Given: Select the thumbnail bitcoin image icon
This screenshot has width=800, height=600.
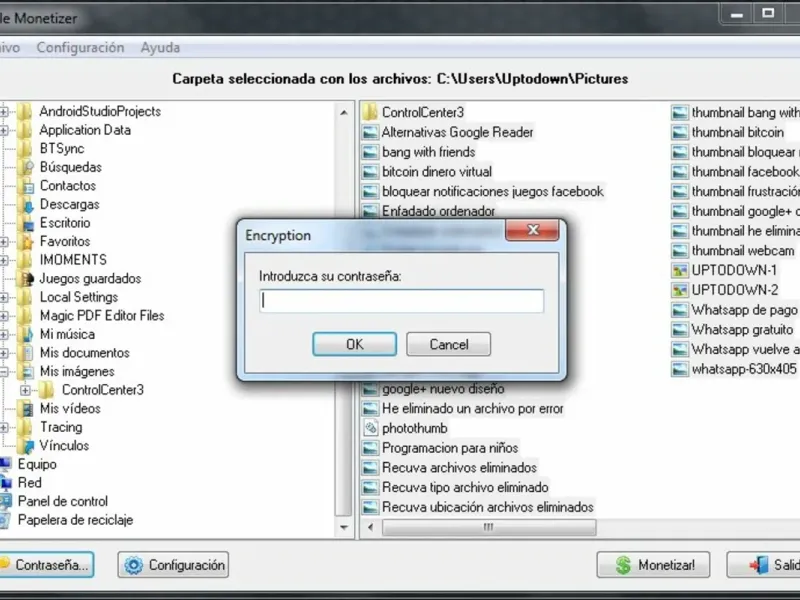Looking at the screenshot, I should [x=680, y=133].
